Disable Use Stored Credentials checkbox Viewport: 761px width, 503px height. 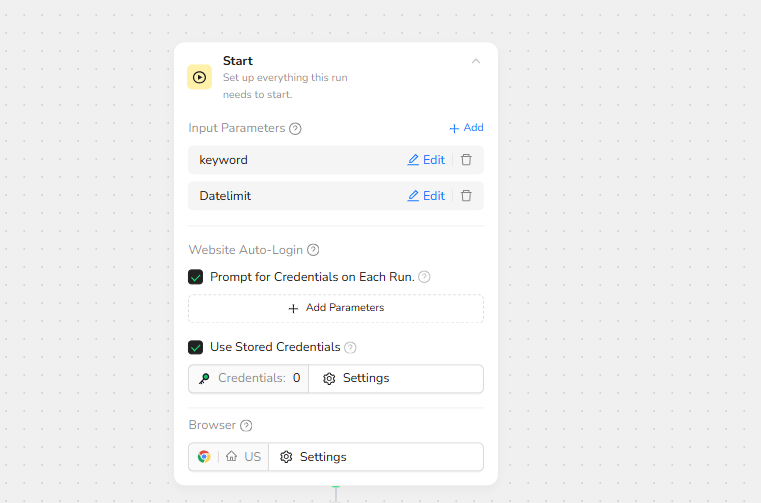click(x=196, y=347)
